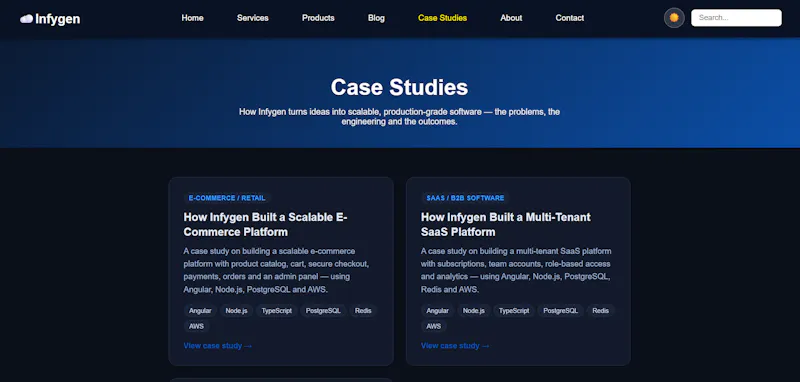The width and height of the screenshot is (800, 382).
Task: View case study for Multi-Tenant SaaS Platform
Action: 455,346
